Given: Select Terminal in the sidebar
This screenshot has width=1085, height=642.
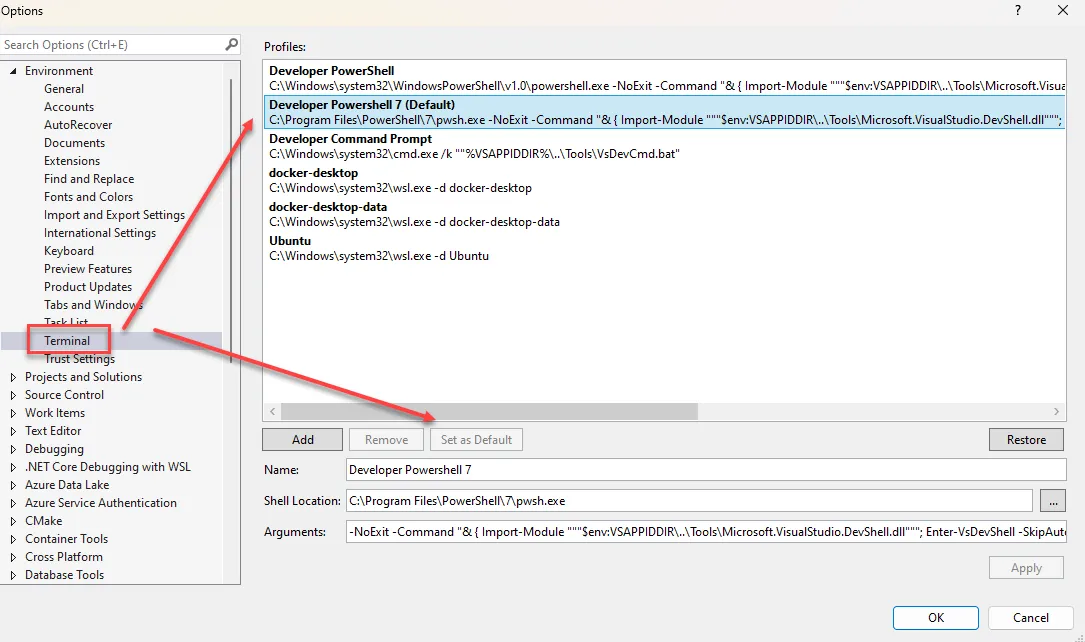Looking at the screenshot, I should pos(68,340).
